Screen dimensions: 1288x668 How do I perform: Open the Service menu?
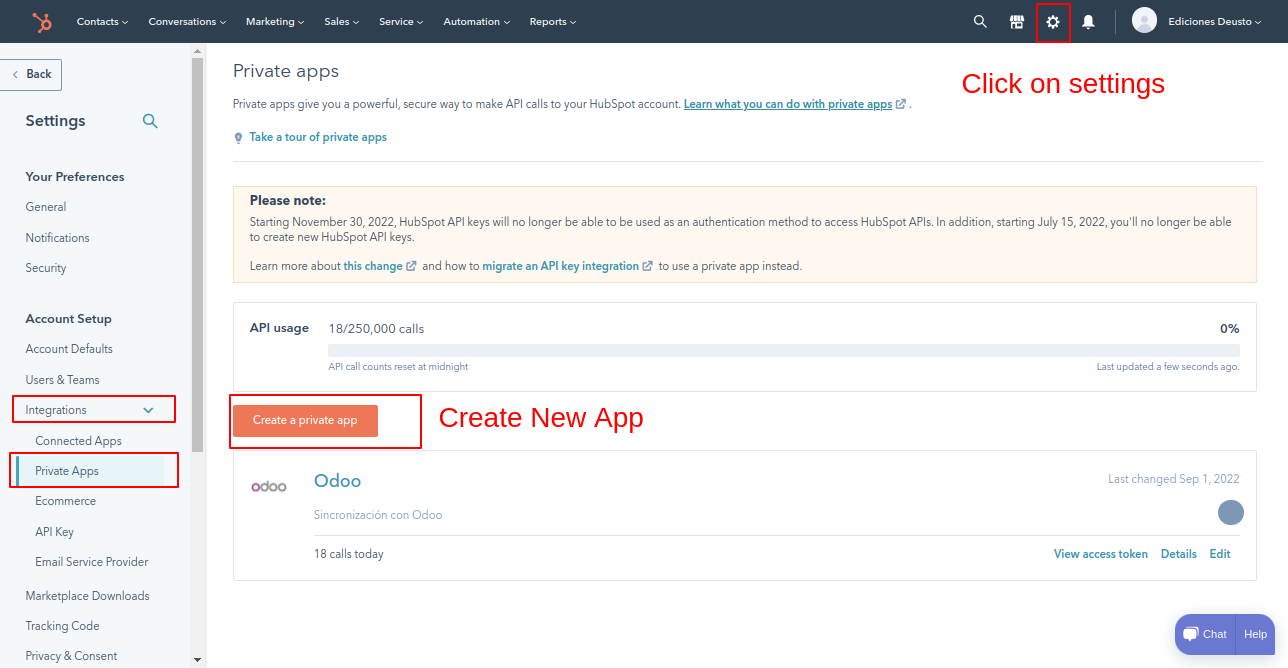401,21
